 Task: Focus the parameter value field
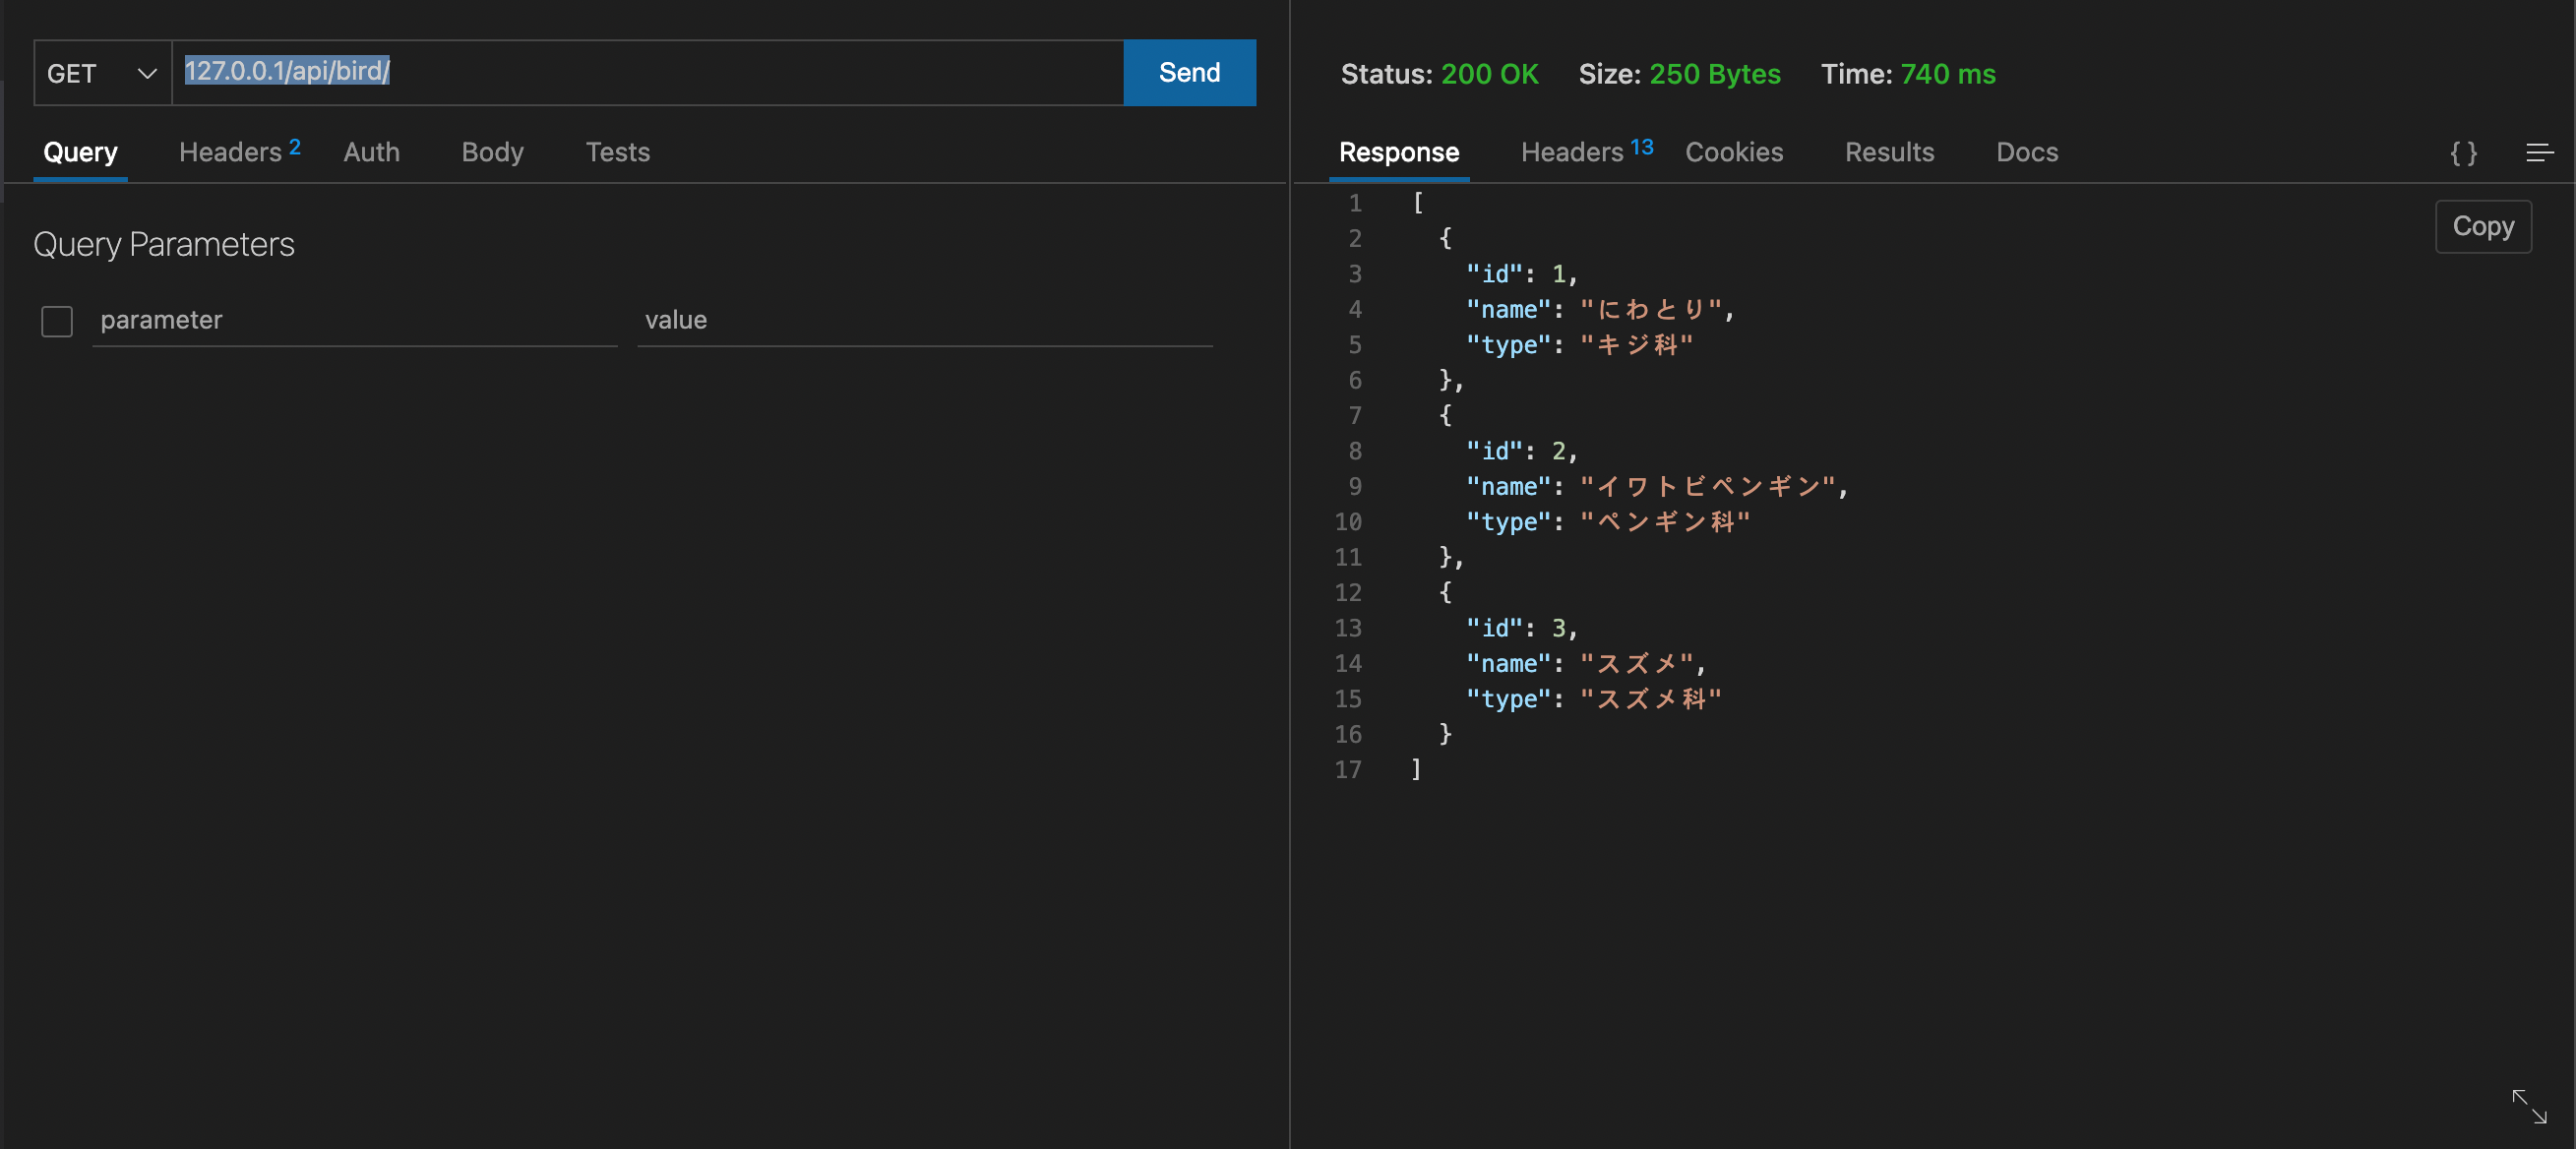click(924, 320)
